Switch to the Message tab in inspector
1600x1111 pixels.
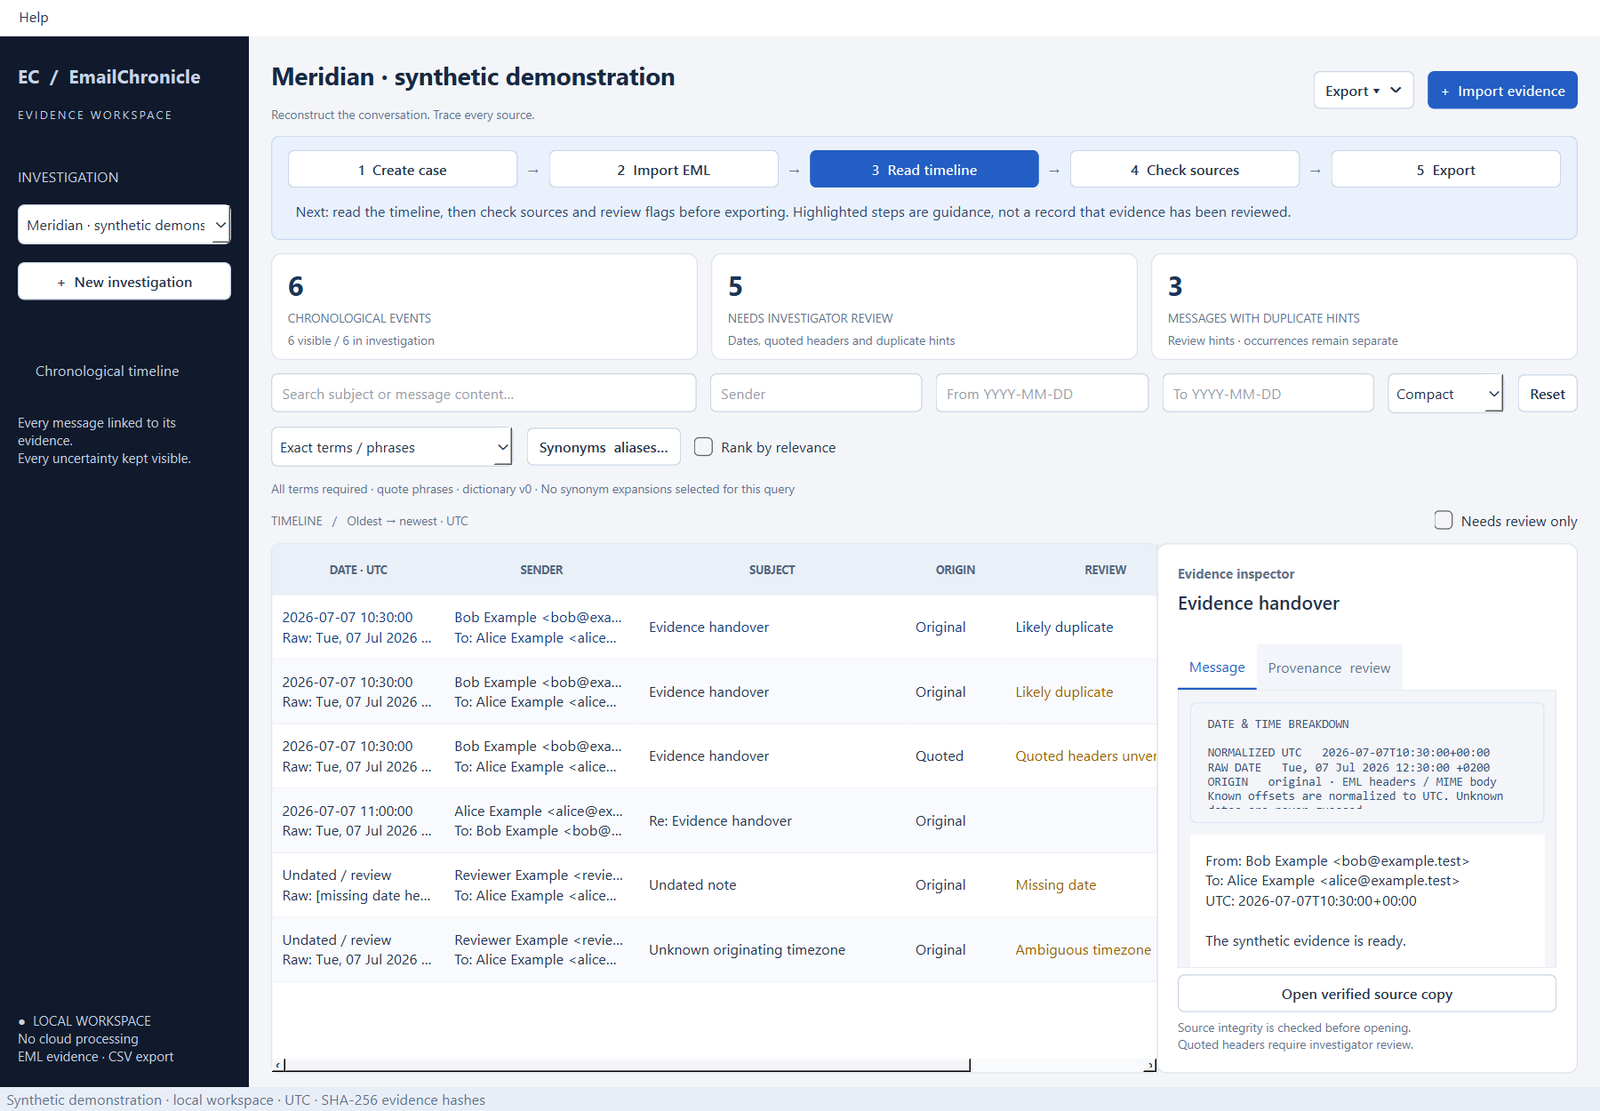click(x=1217, y=667)
